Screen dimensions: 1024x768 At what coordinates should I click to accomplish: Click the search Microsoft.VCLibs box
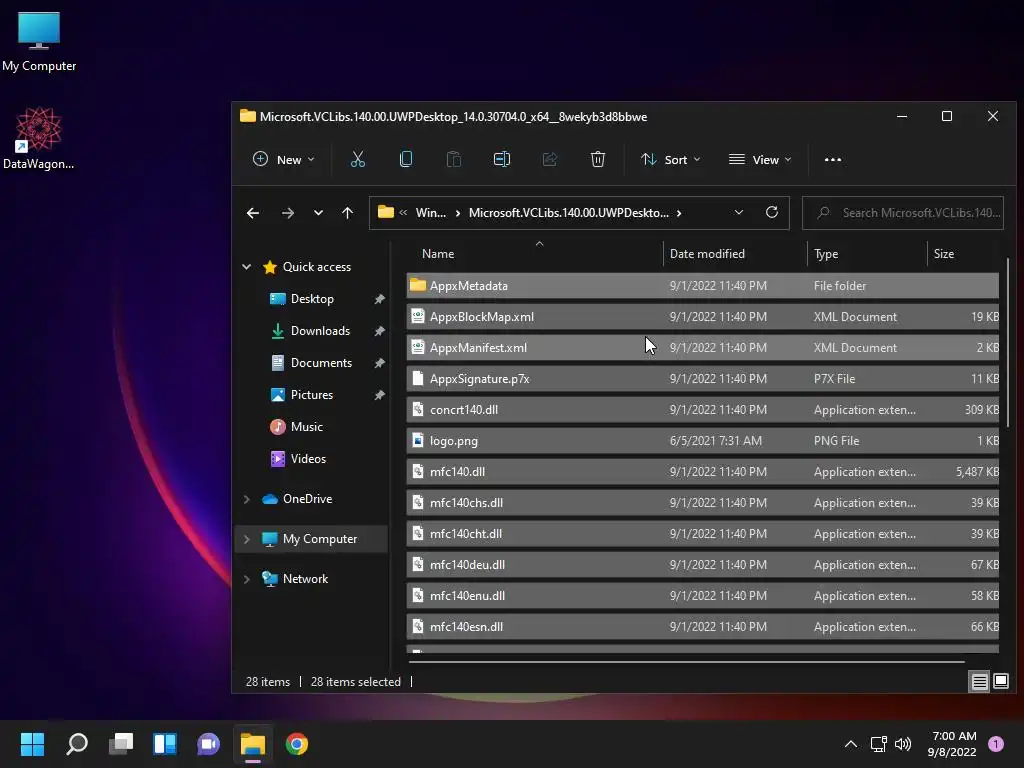(903, 213)
